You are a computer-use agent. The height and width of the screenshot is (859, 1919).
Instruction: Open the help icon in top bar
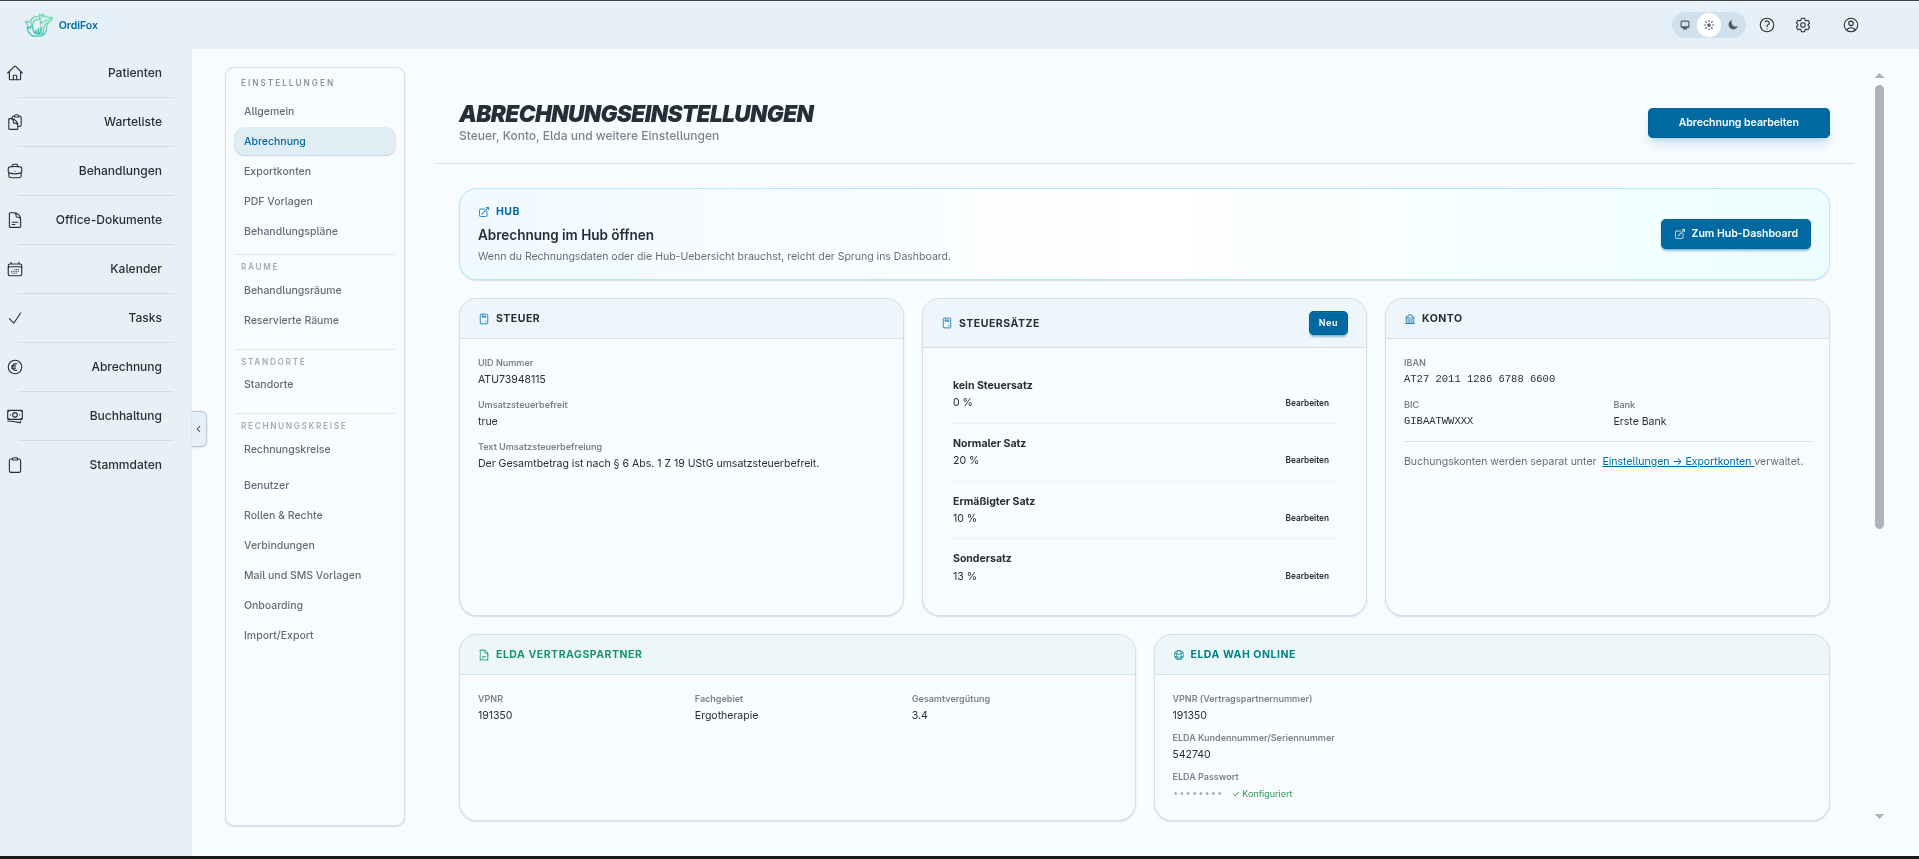[x=1767, y=25]
